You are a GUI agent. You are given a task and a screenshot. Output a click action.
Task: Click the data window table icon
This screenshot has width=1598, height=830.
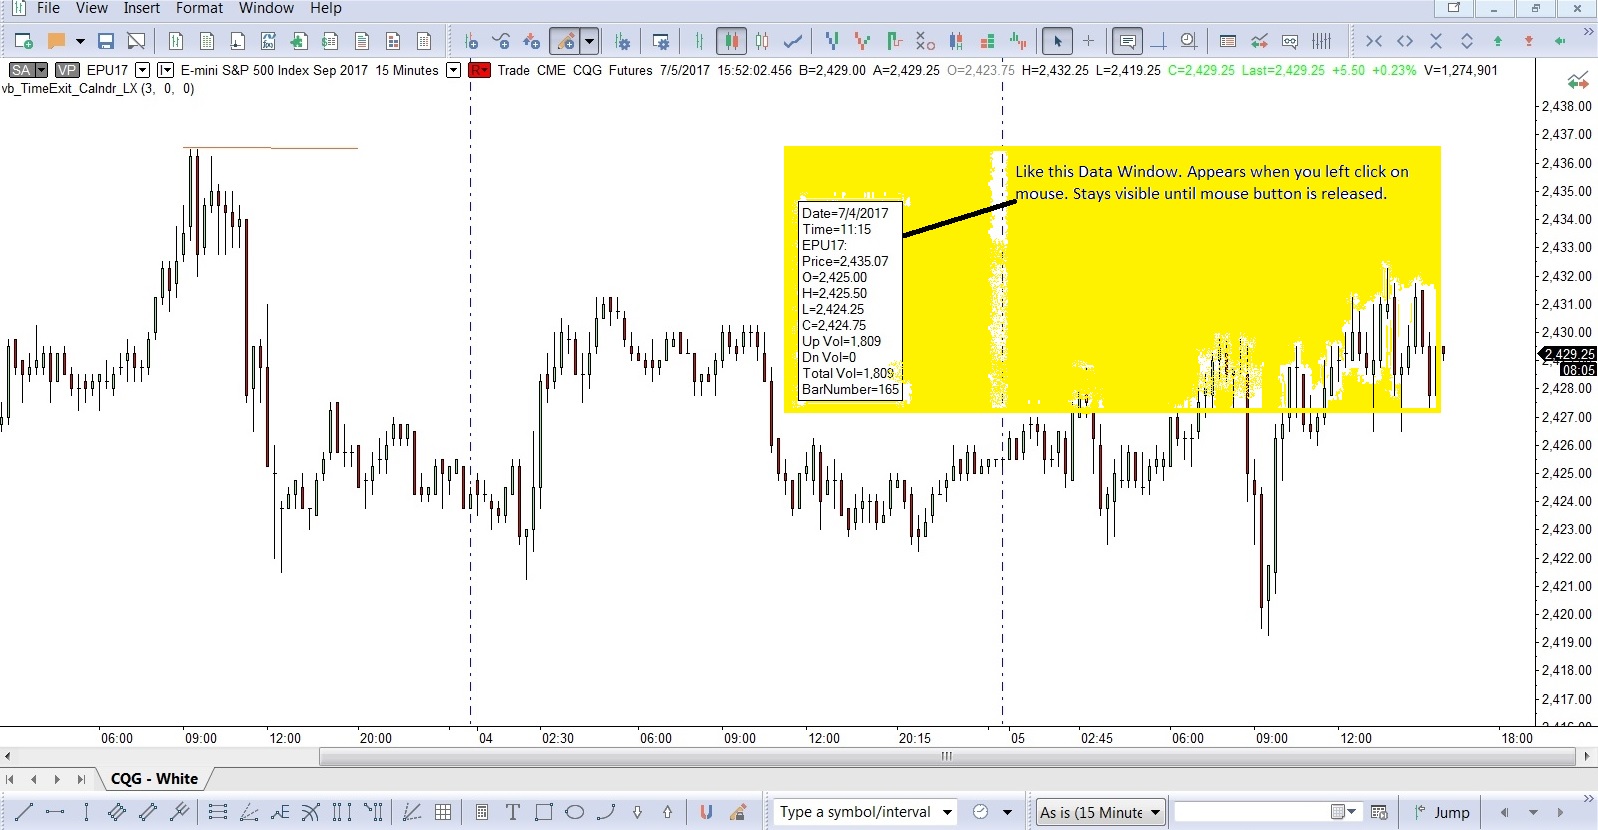coord(1228,41)
